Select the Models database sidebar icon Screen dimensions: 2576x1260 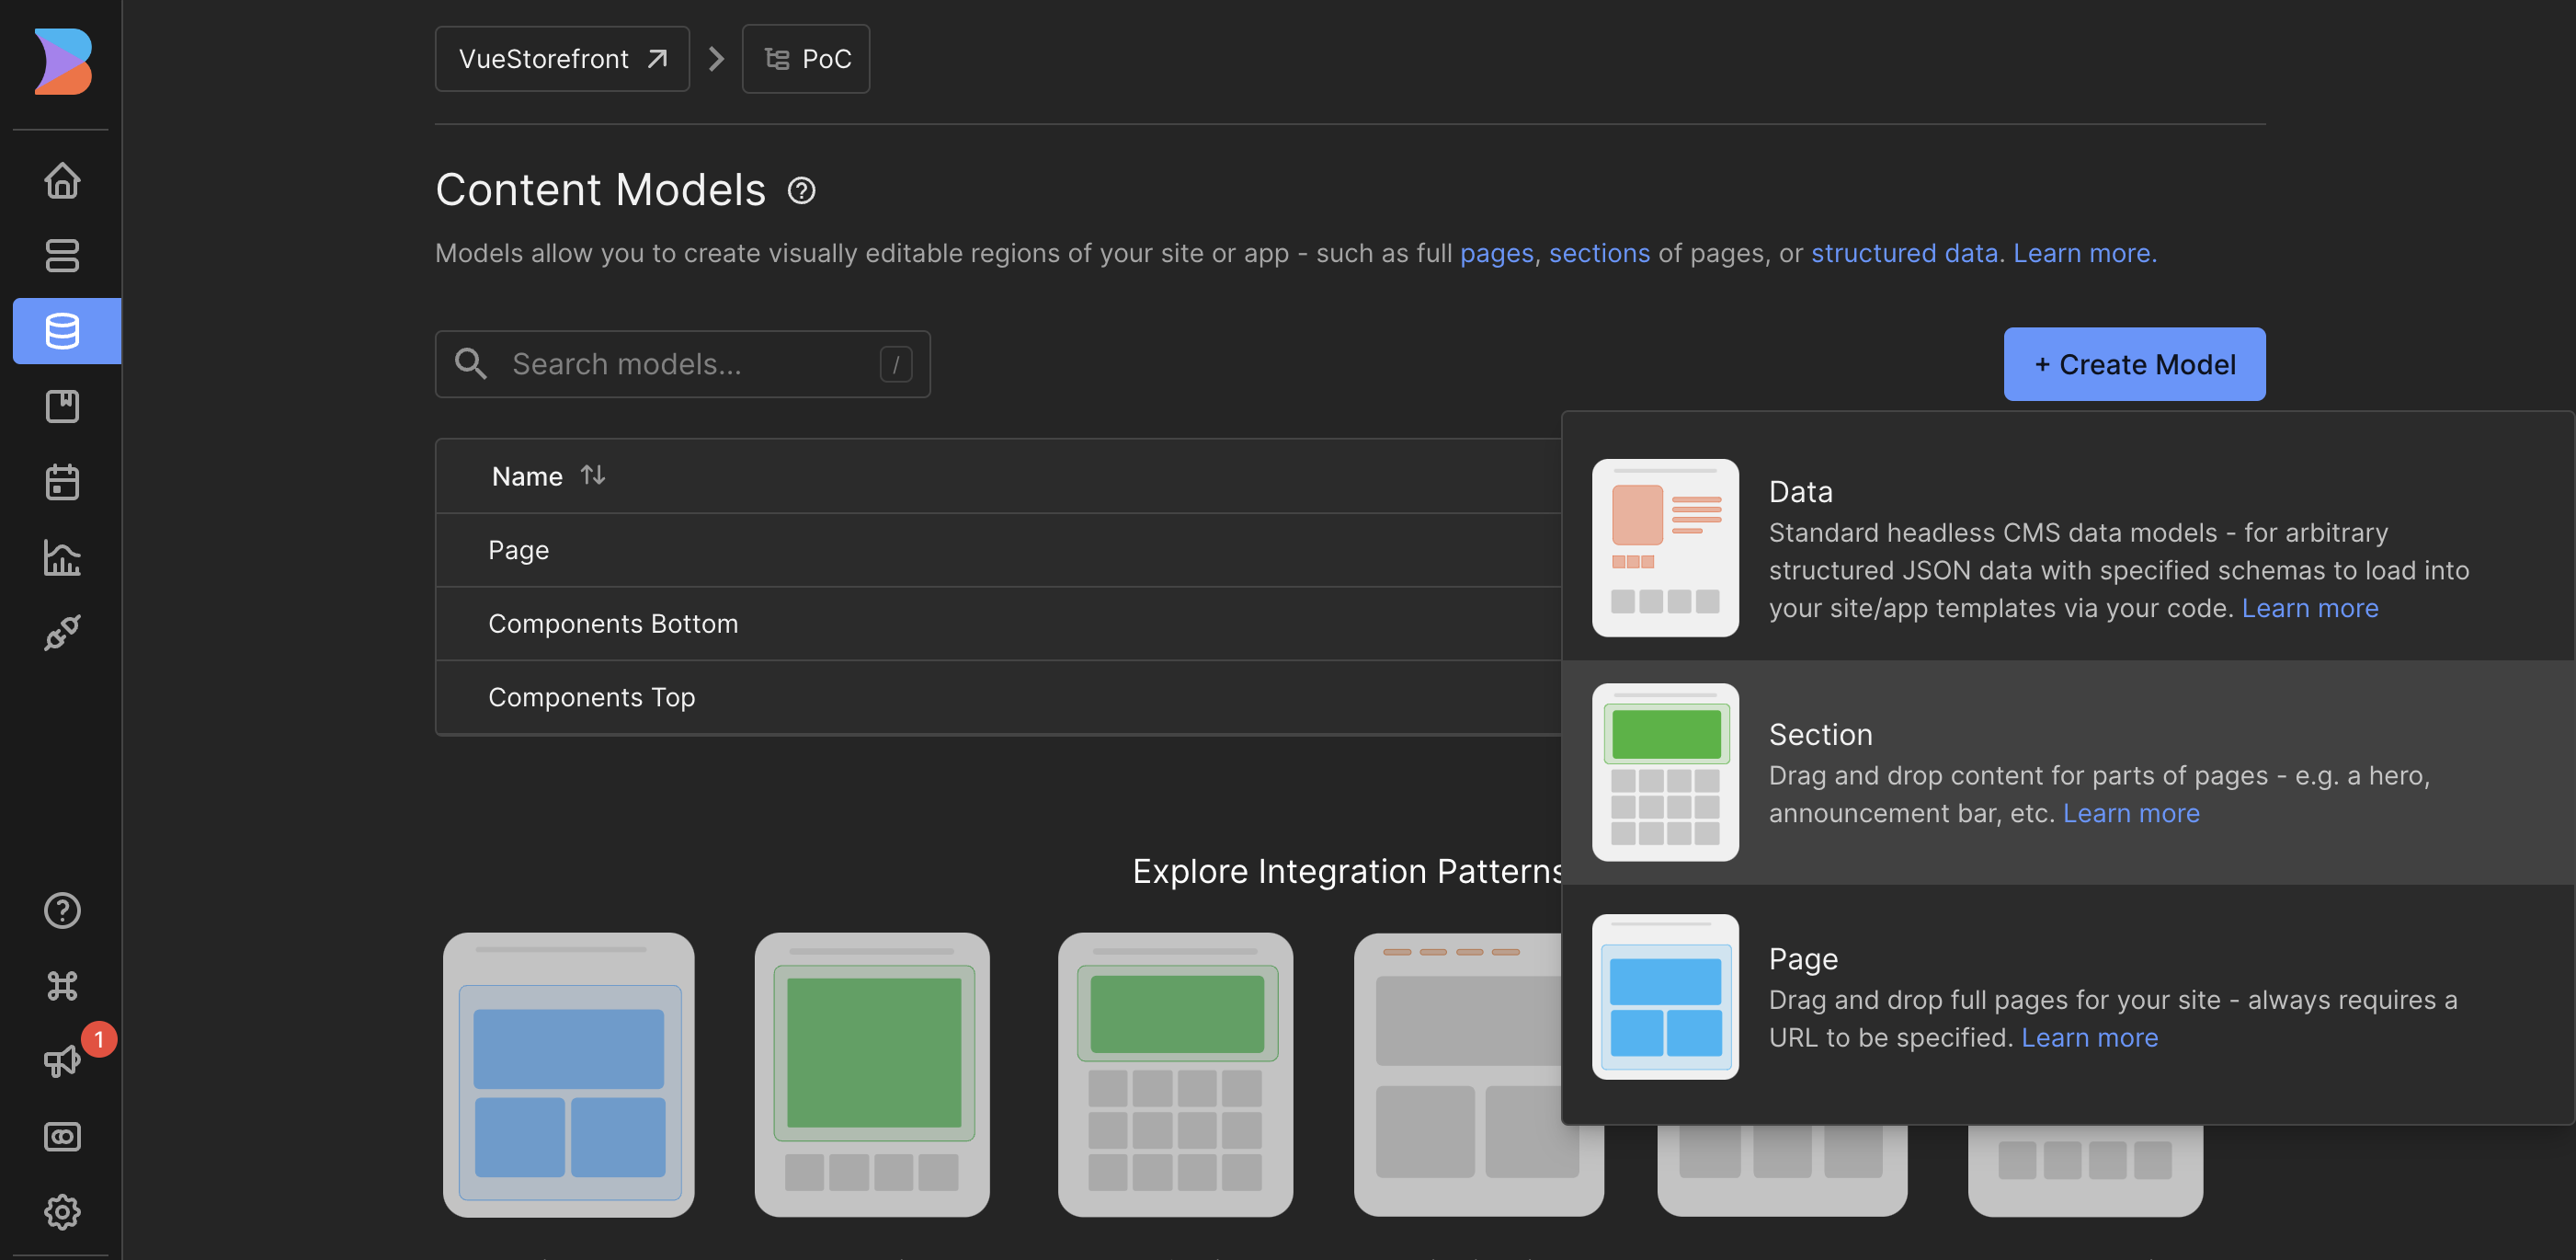coord(66,330)
